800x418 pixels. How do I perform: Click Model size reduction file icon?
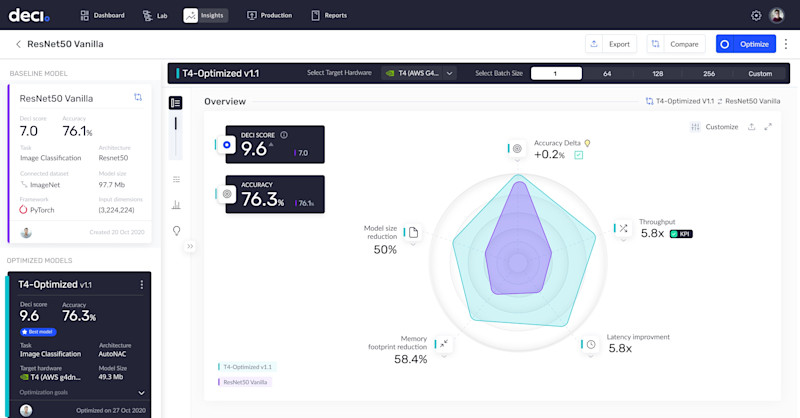[x=413, y=233]
